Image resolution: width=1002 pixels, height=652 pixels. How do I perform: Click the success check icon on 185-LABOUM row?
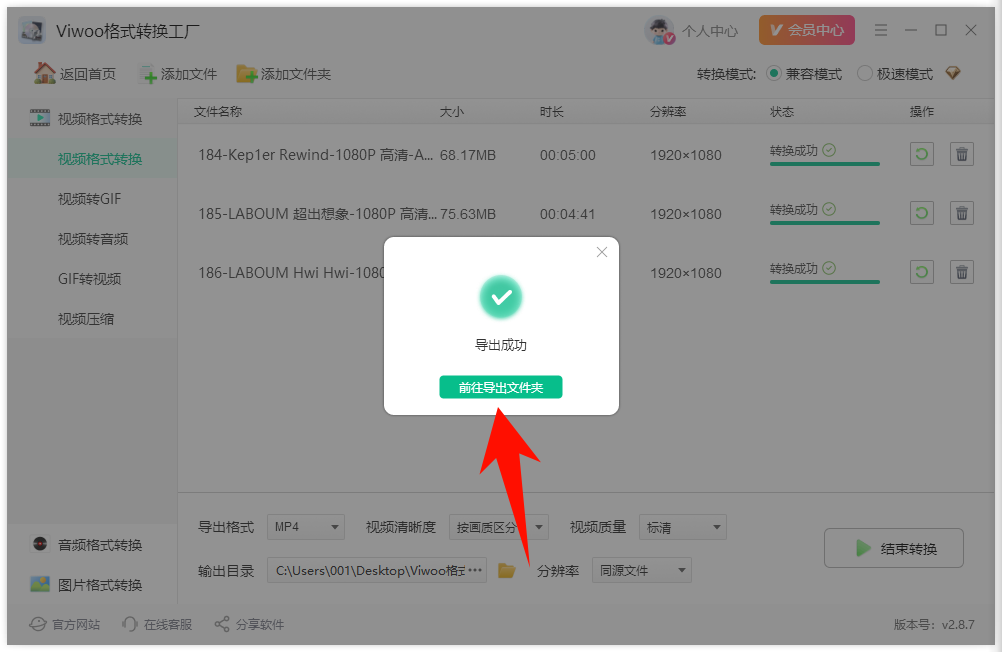tap(829, 209)
